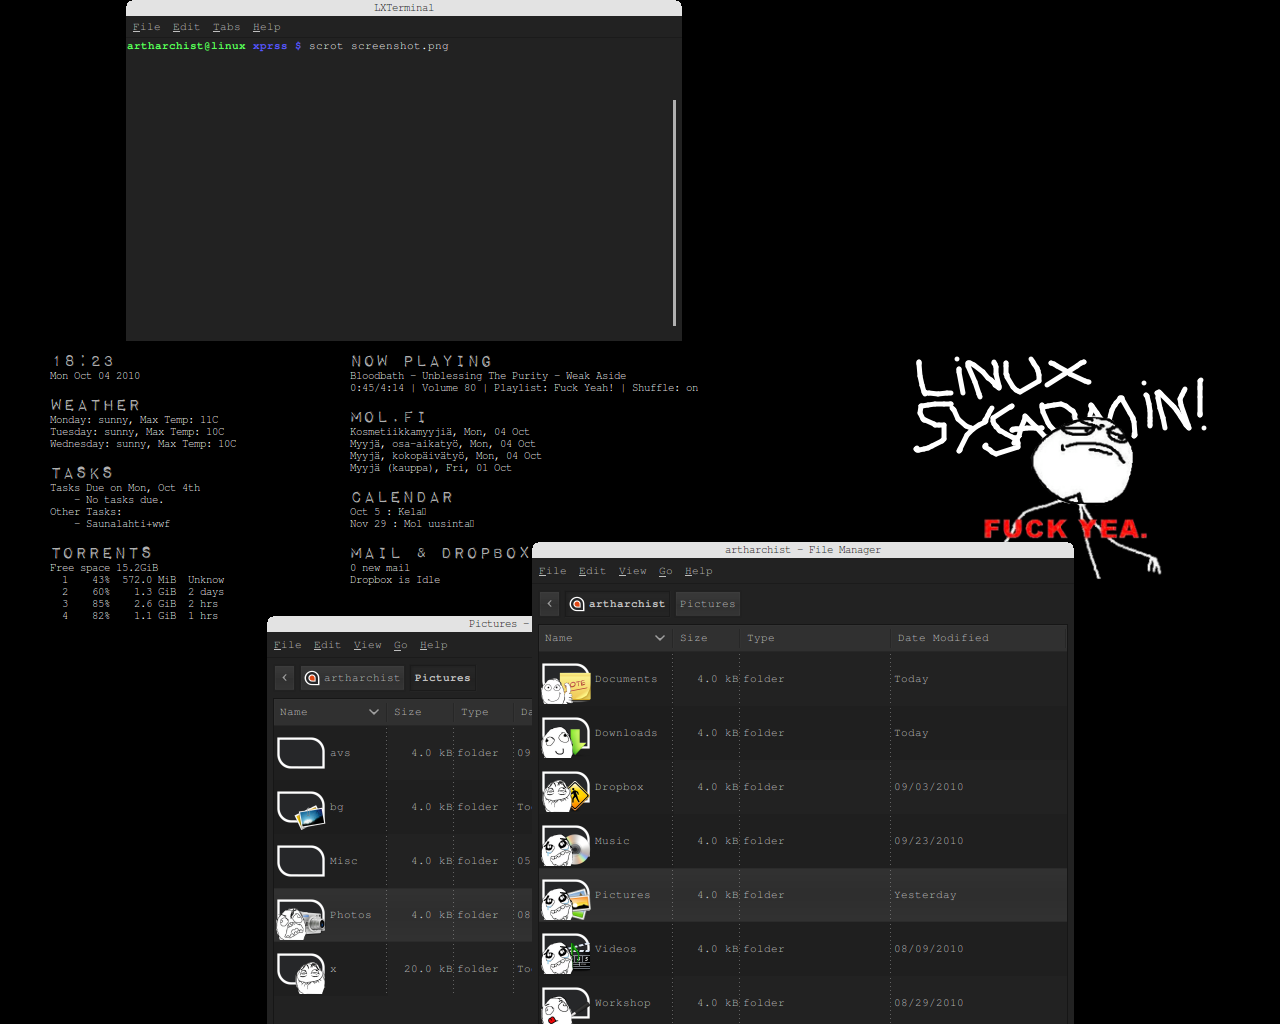This screenshot has width=1280, height=1024.
Task: Select the 'Workshop' file name text
Action: coord(622,1003)
